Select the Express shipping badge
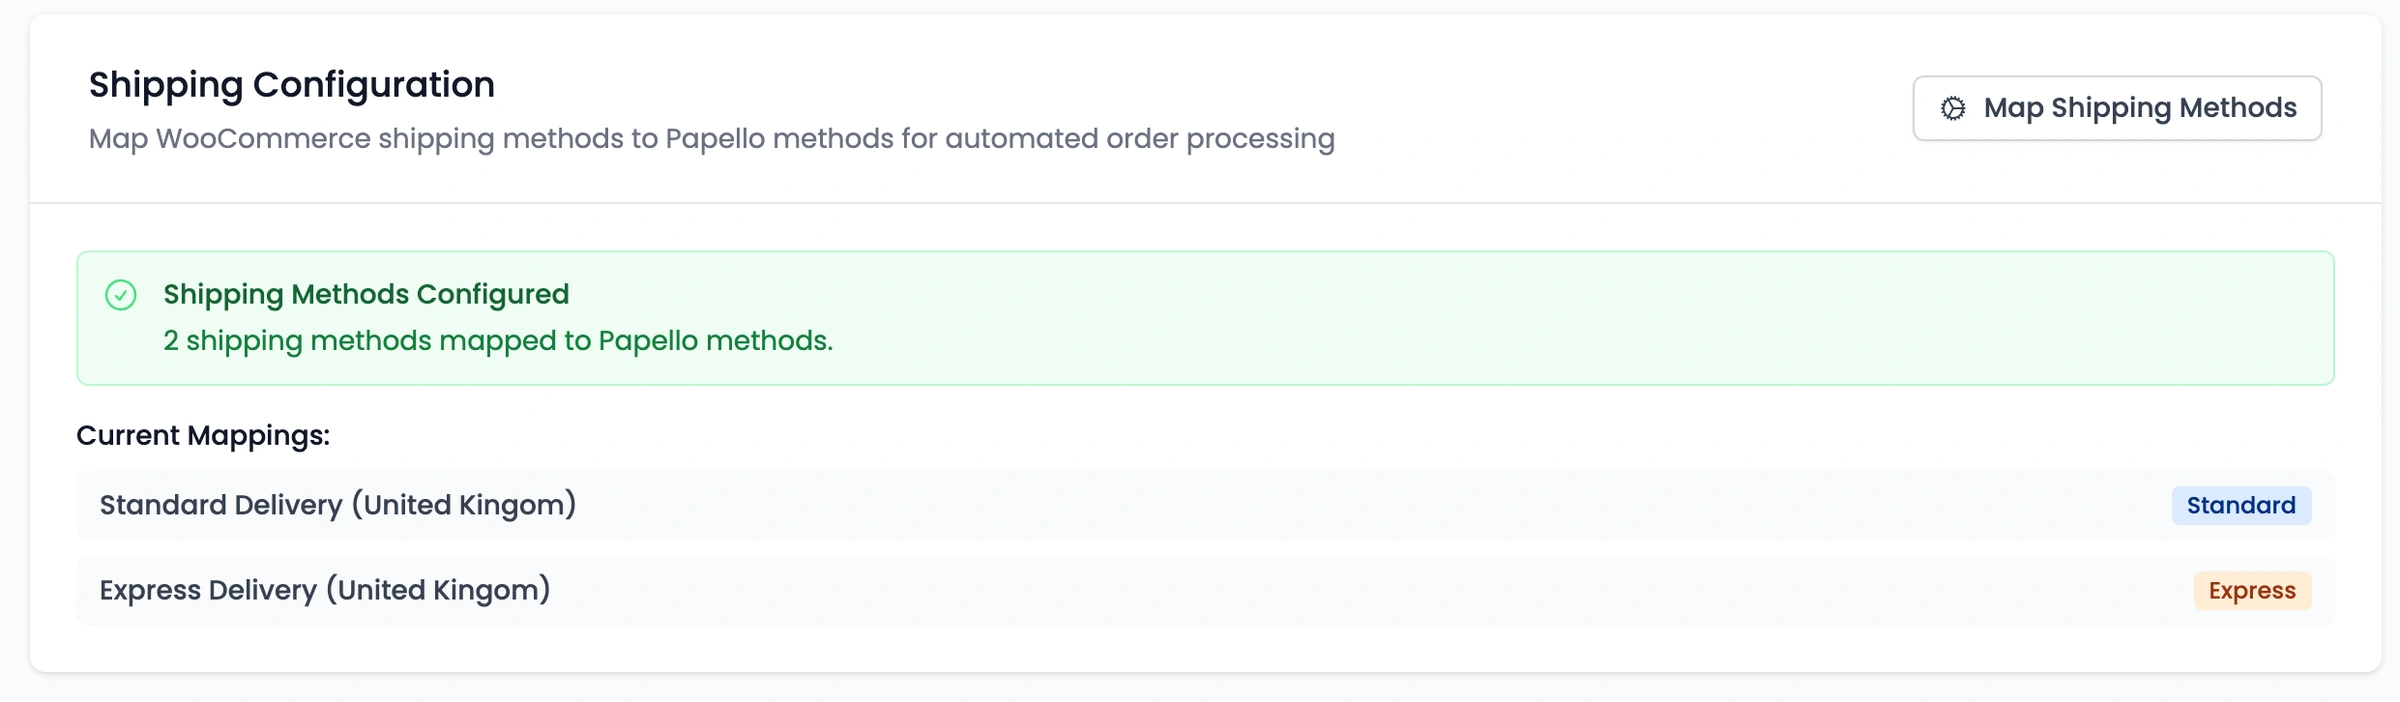 coord(2252,591)
